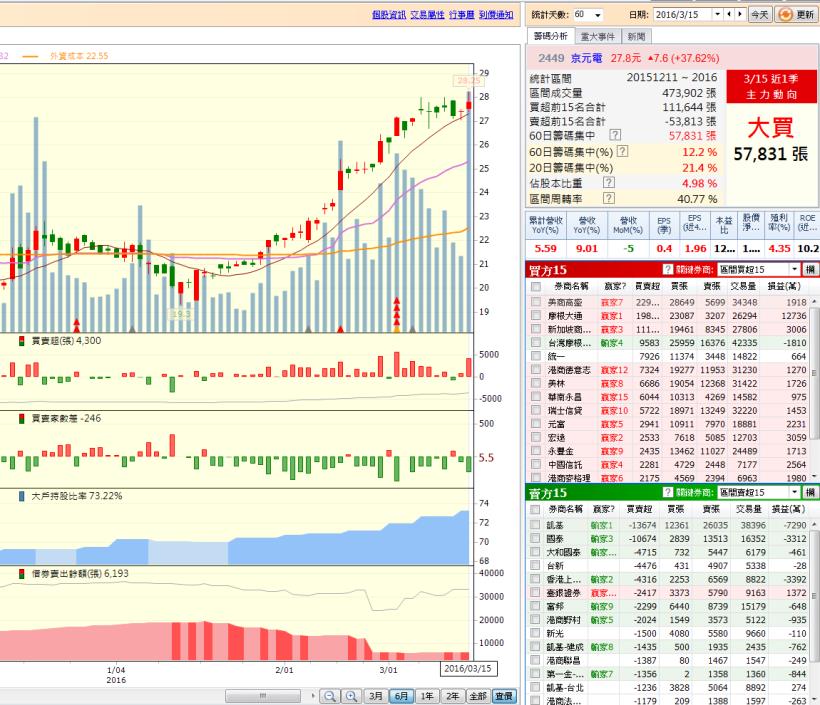Click help icon beside 區間周轉率

pos(607,199)
